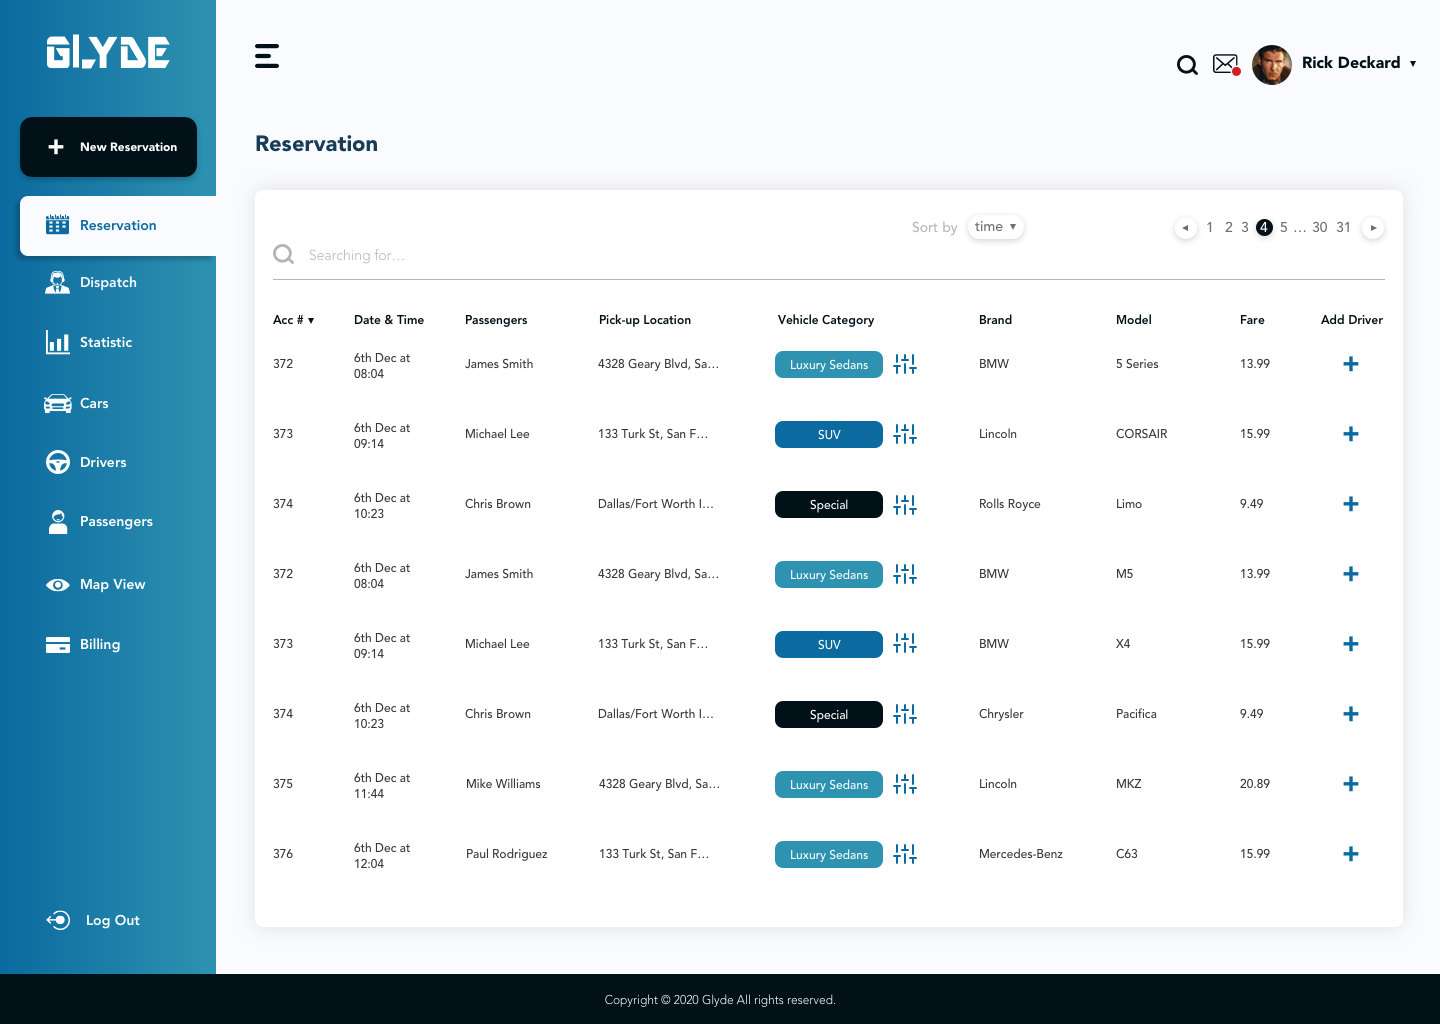The image size is (1440, 1024).
Task: Click the Billing card icon
Action: click(58, 645)
